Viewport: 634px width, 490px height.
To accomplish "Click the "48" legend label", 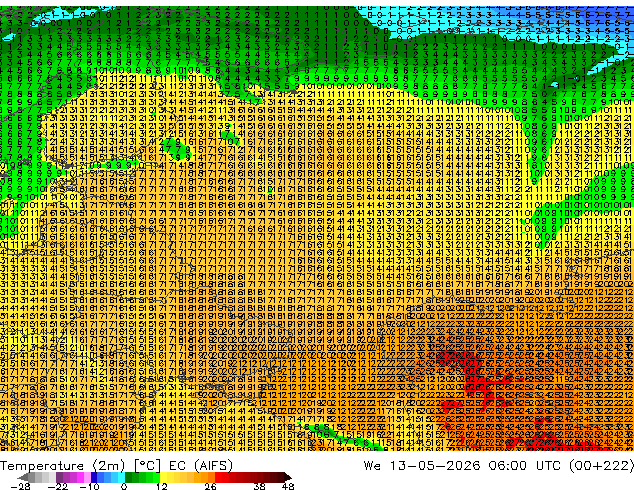I will [x=288, y=486].
